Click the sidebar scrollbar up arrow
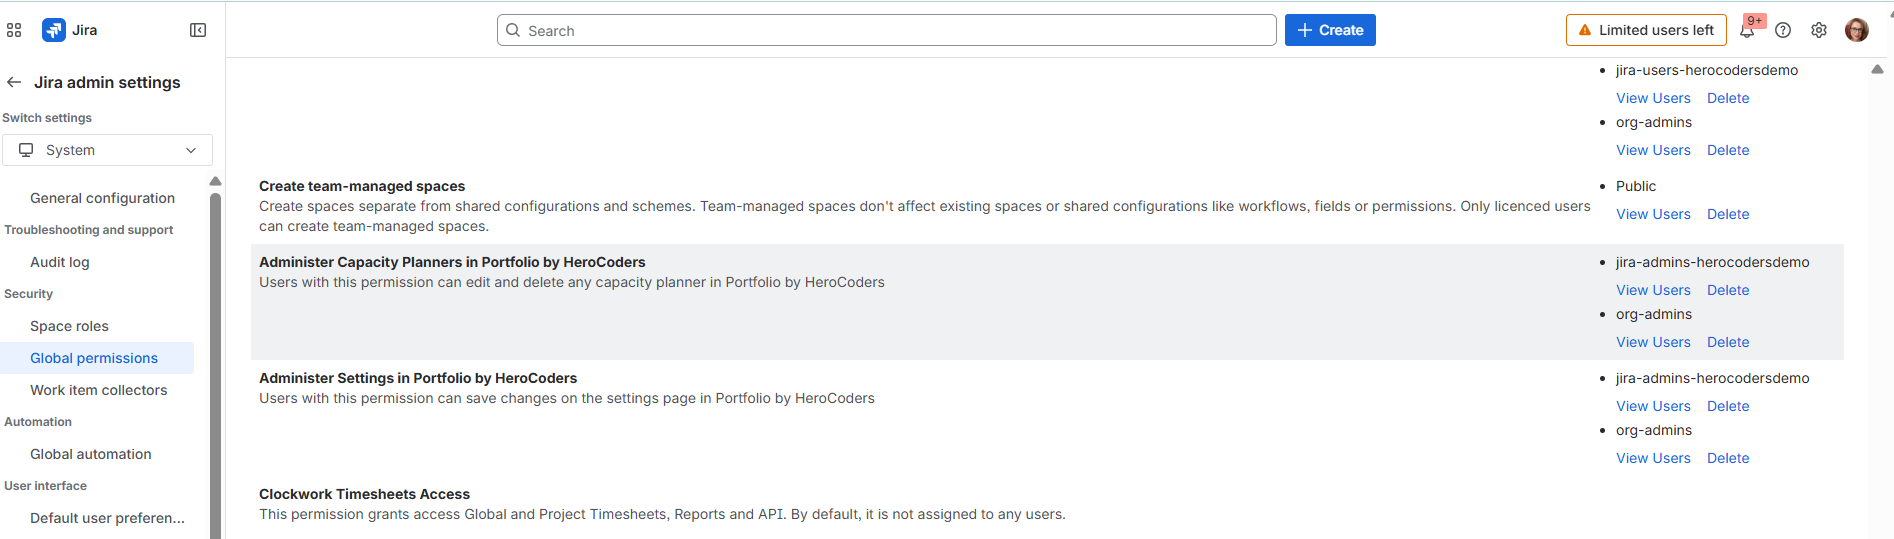 click(215, 181)
